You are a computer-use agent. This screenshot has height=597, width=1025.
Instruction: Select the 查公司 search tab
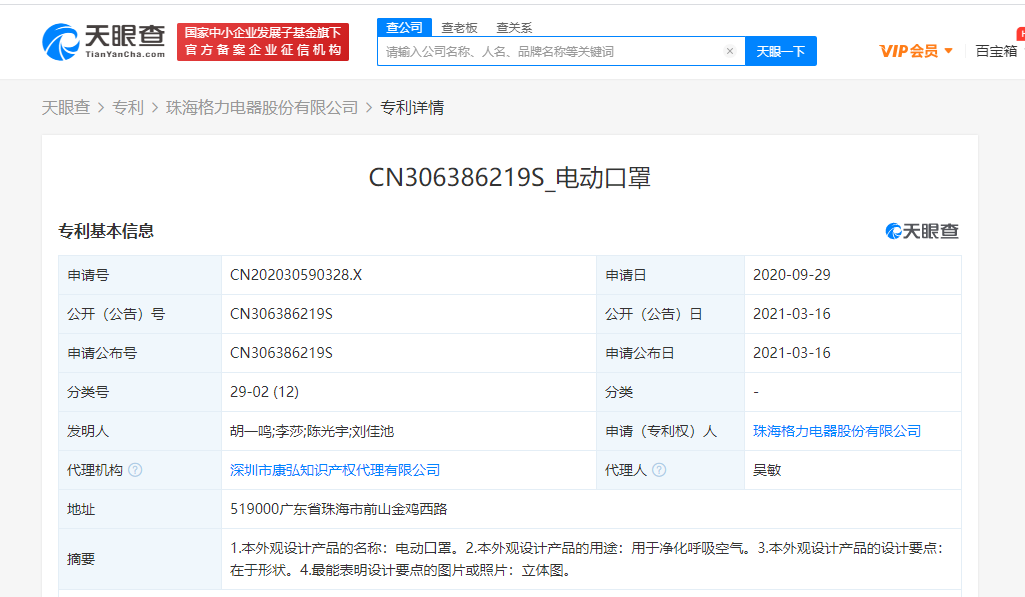pyautogui.click(x=404, y=27)
